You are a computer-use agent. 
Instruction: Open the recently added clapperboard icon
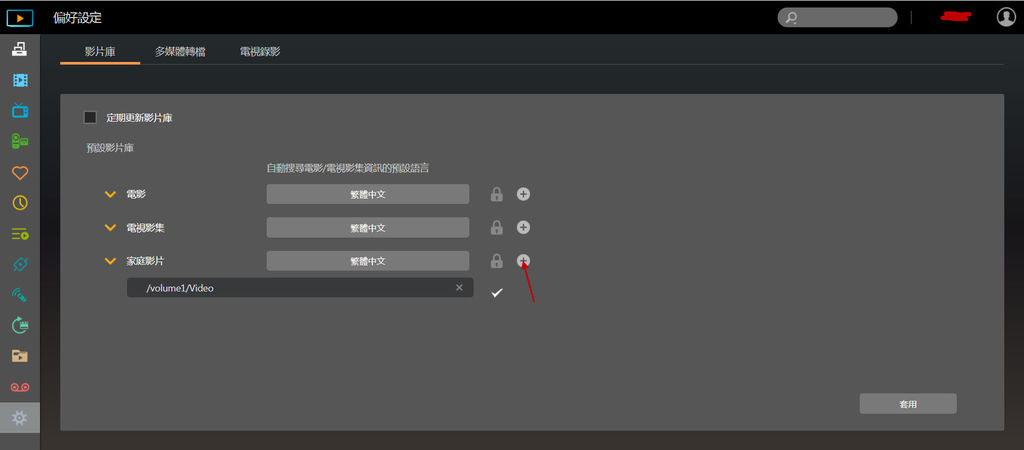(x=20, y=325)
